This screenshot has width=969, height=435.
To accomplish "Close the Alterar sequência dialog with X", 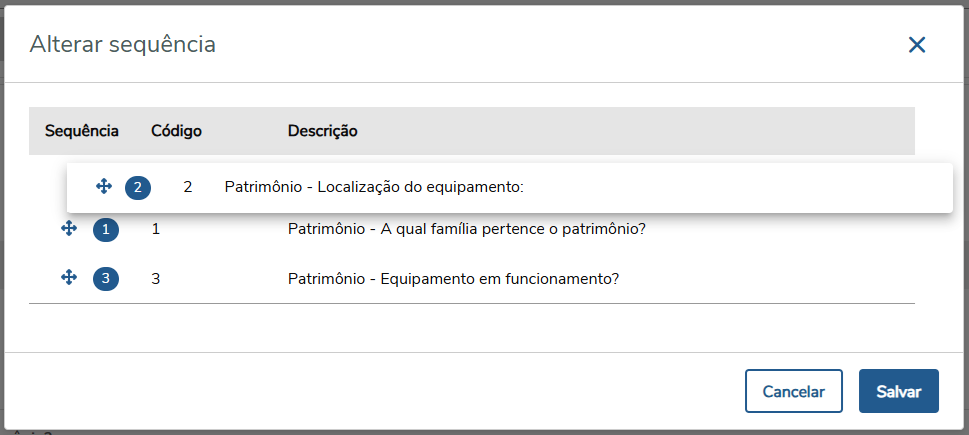I will click(x=917, y=44).
